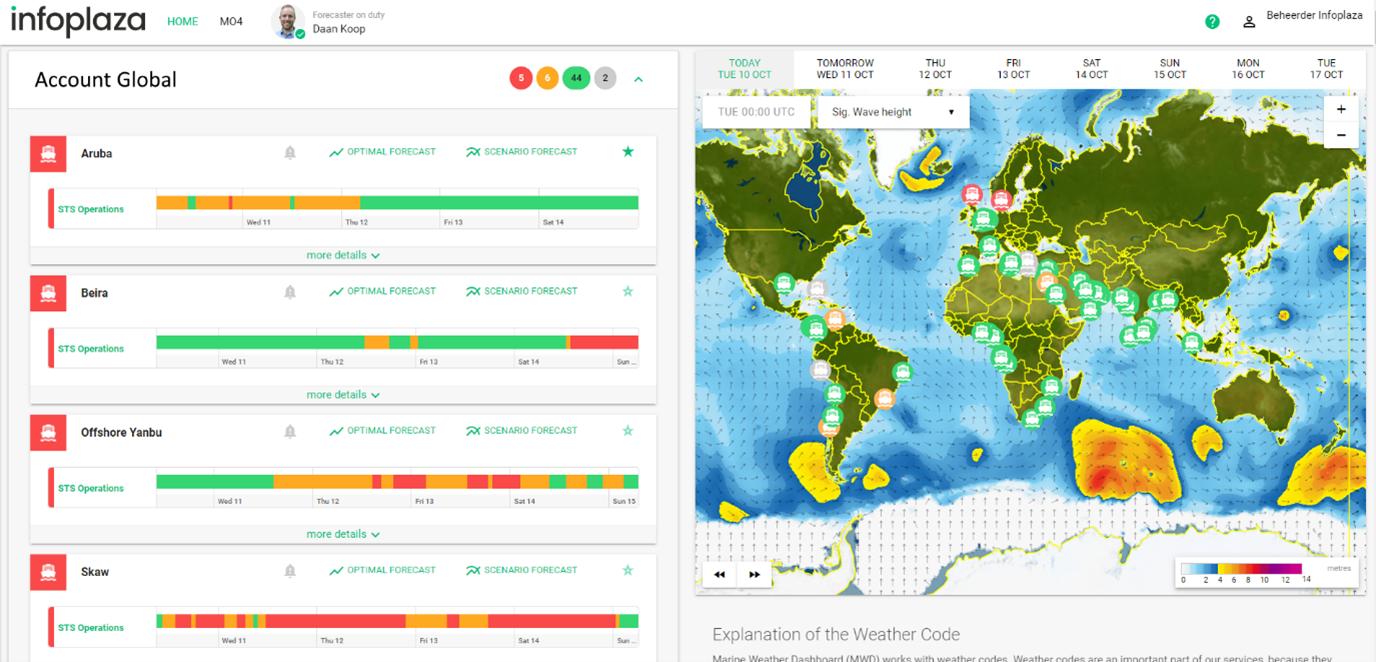Click the Aruba red ship icon

pyautogui.click(x=48, y=154)
